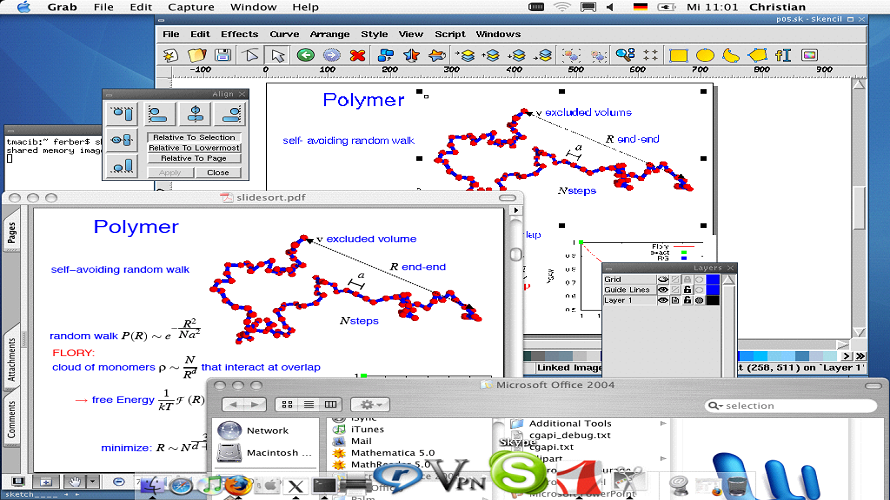Open the Effects menu in Skencil
This screenshot has height=500, width=890.
239,33
